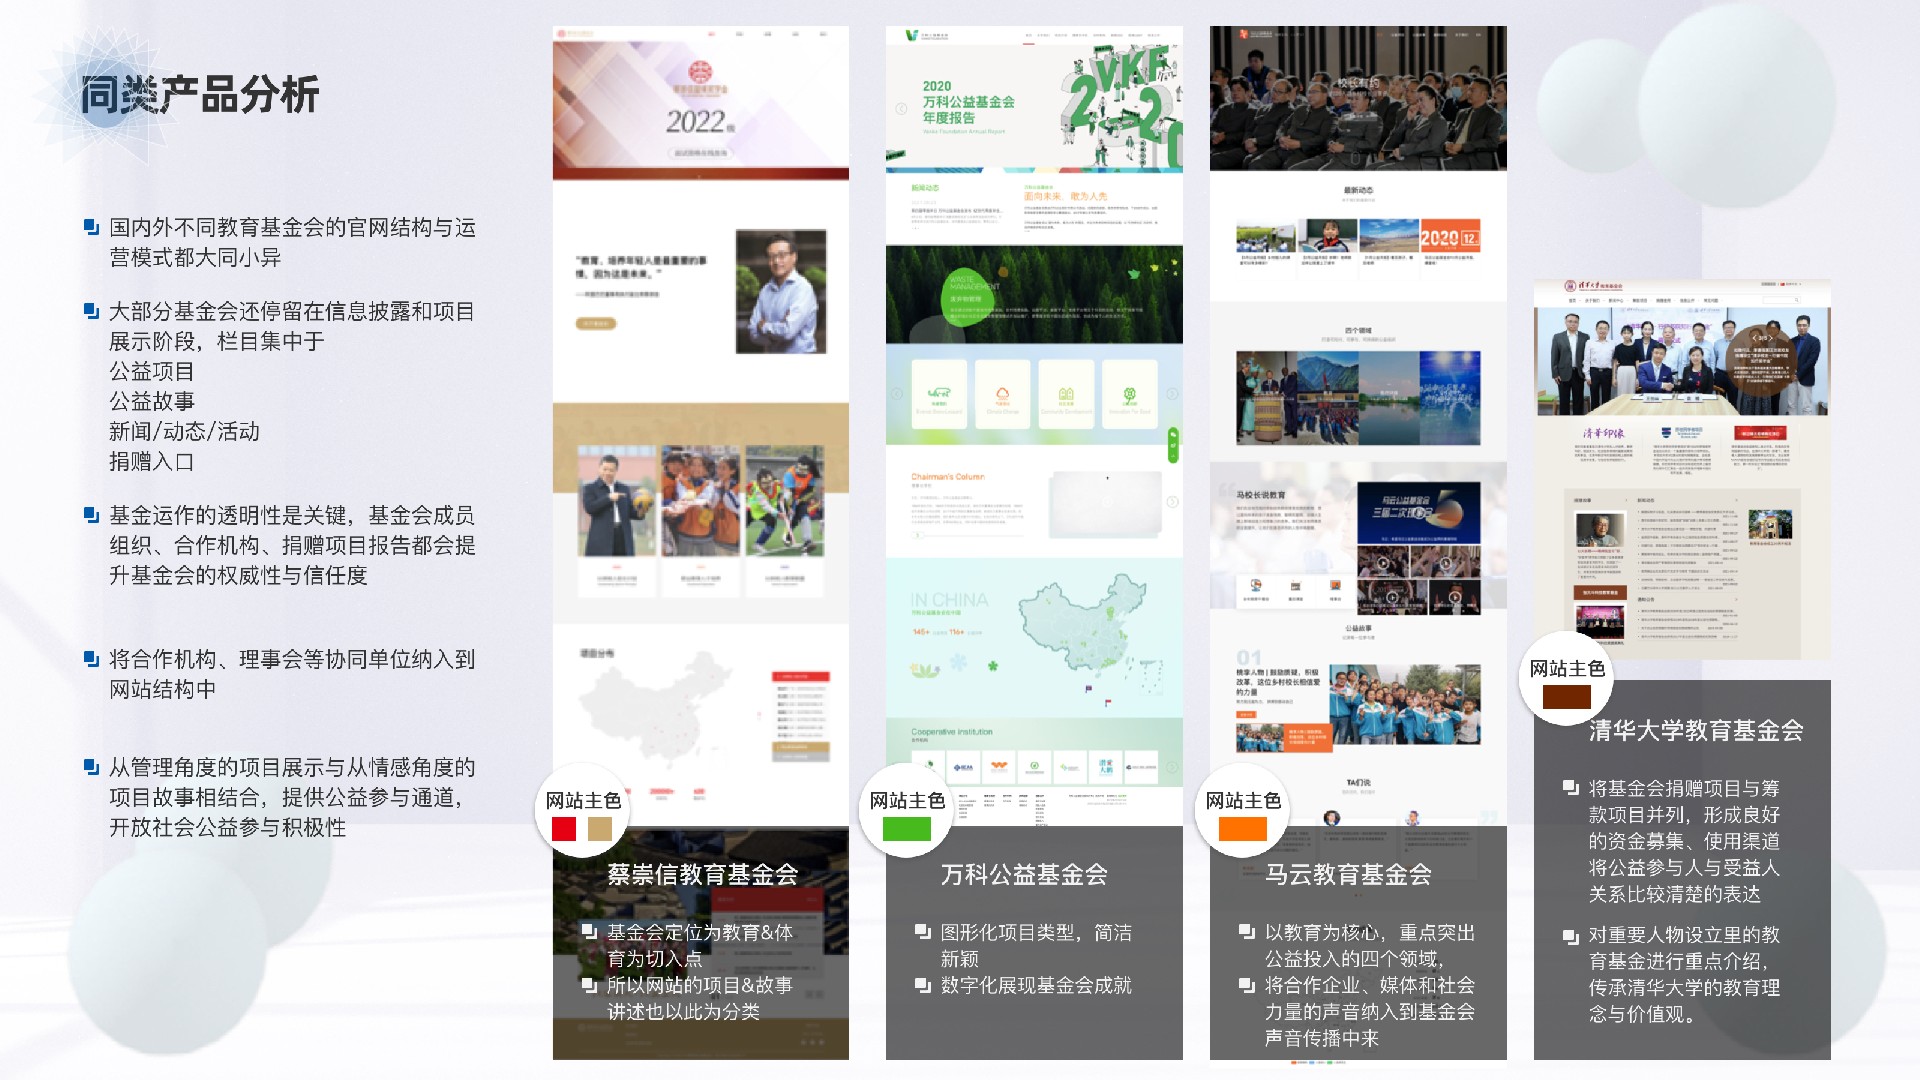Screen dimensions: 1920x1080
Task: Click bullet icon beside 将基金会捐赠项目与筹款项目并列
Action: (x=1570, y=787)
